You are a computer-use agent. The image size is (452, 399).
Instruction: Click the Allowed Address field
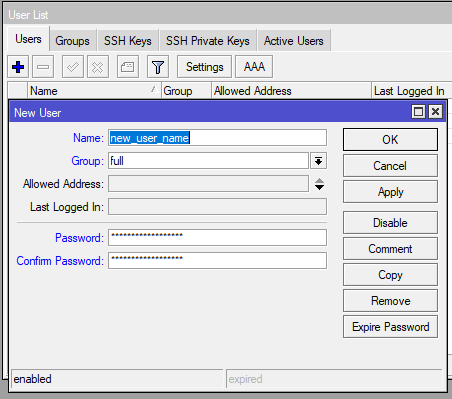[x=208, y=184]
